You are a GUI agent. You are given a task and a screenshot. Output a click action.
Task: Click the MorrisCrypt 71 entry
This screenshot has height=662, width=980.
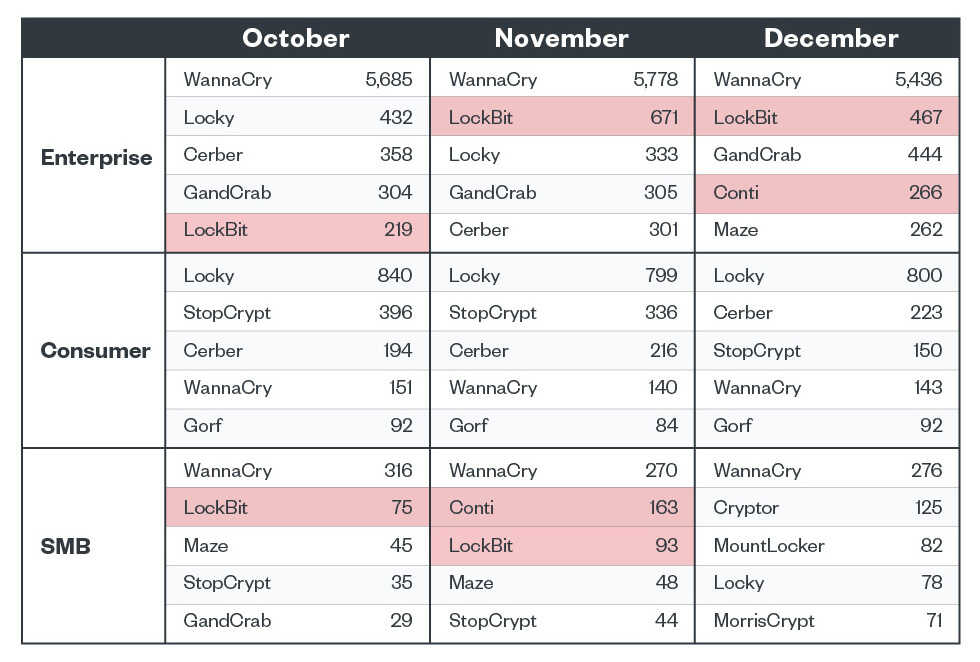(827, 621)
